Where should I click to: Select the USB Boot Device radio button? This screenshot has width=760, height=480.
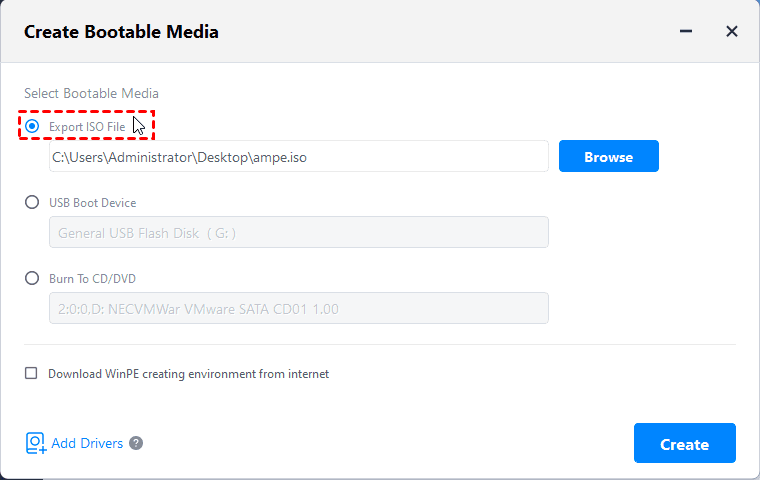coord(32,202)
